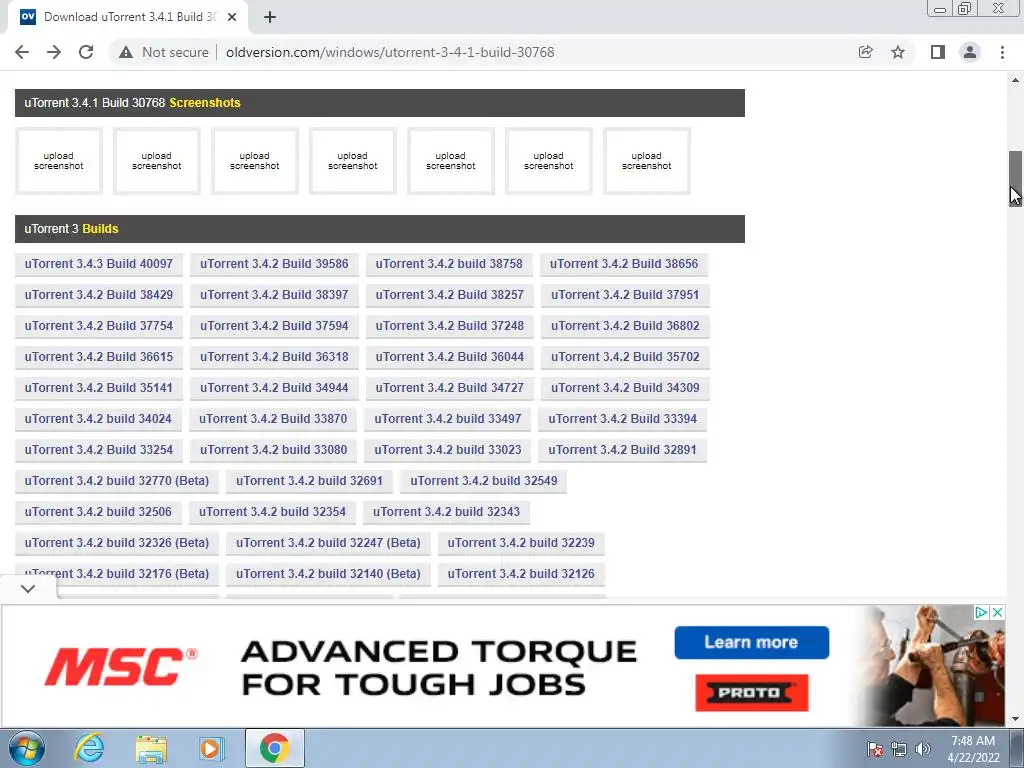Image resolution: width=1024 pixels, height=768 pixels.
Task: Open uTorrent 3.4.3 Build 40097
Action: [x=99, y=264]
